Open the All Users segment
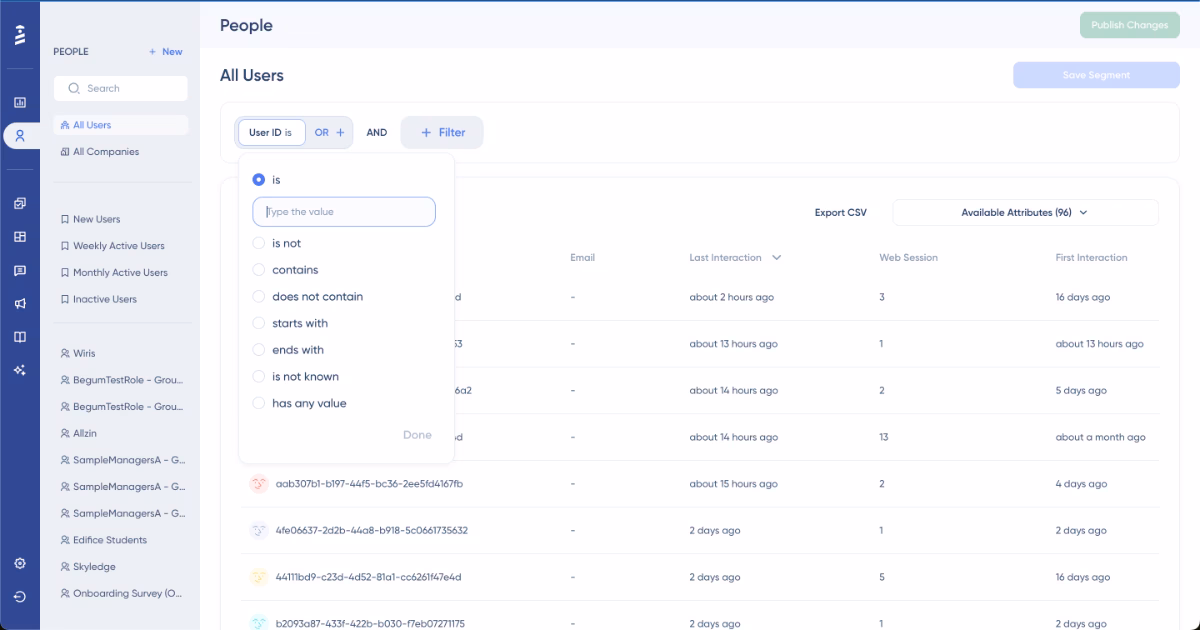The image size is (1200, 630). click(121, 125)
